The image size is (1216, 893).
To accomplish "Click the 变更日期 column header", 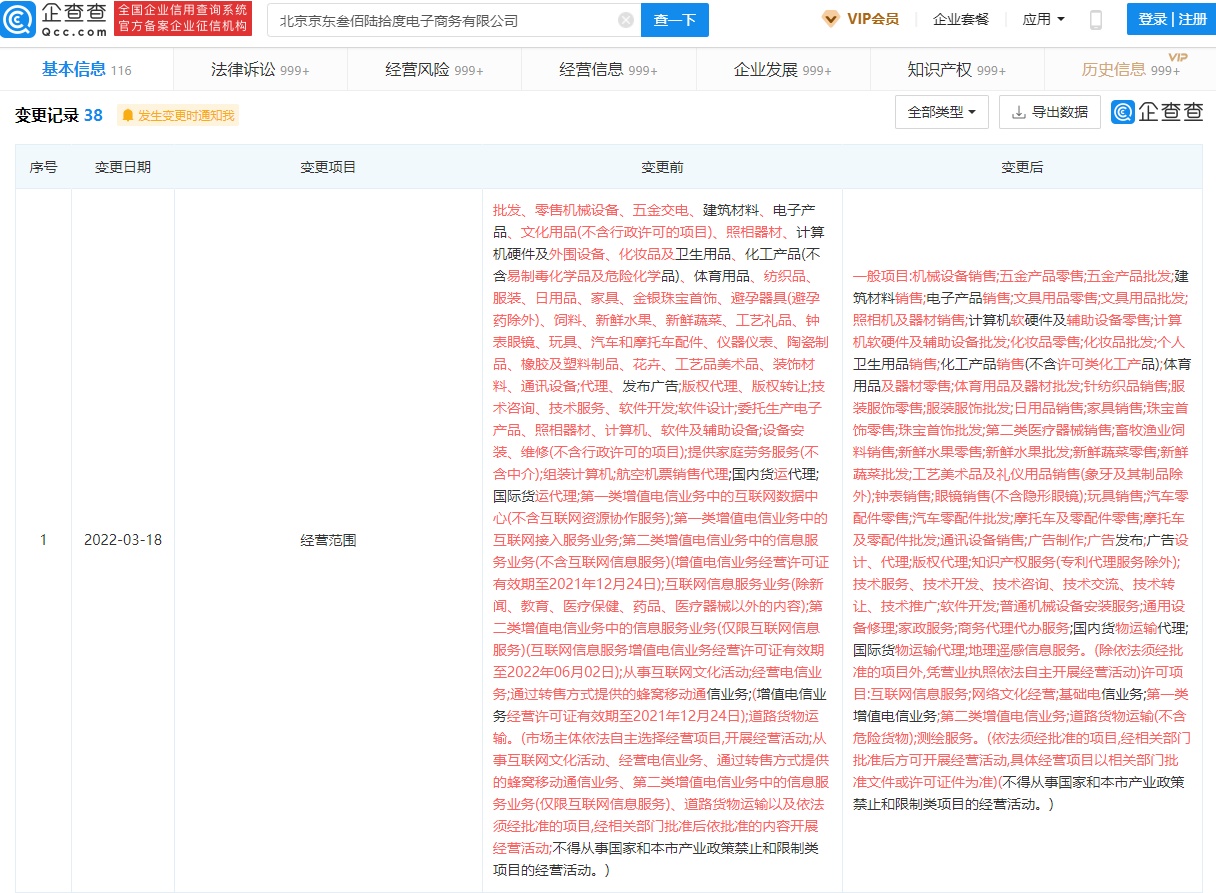I will [123, 167].
